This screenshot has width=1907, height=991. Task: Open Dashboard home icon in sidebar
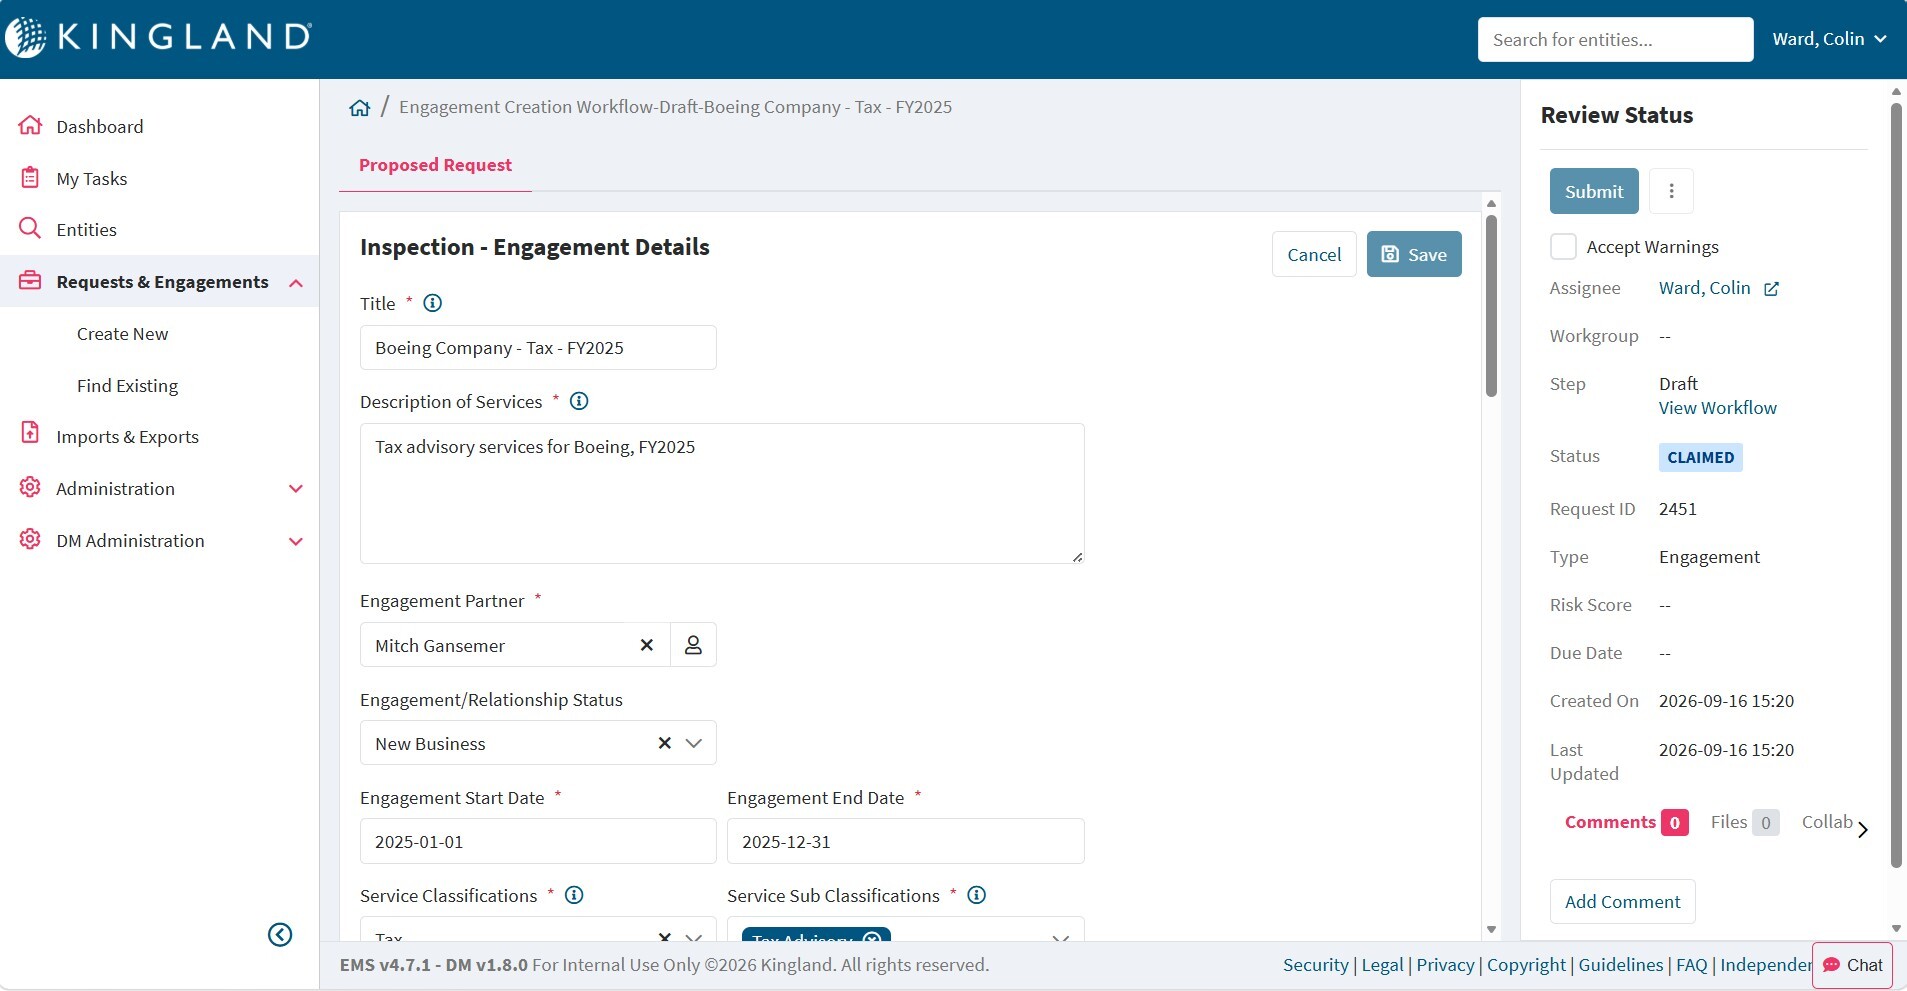30,125
